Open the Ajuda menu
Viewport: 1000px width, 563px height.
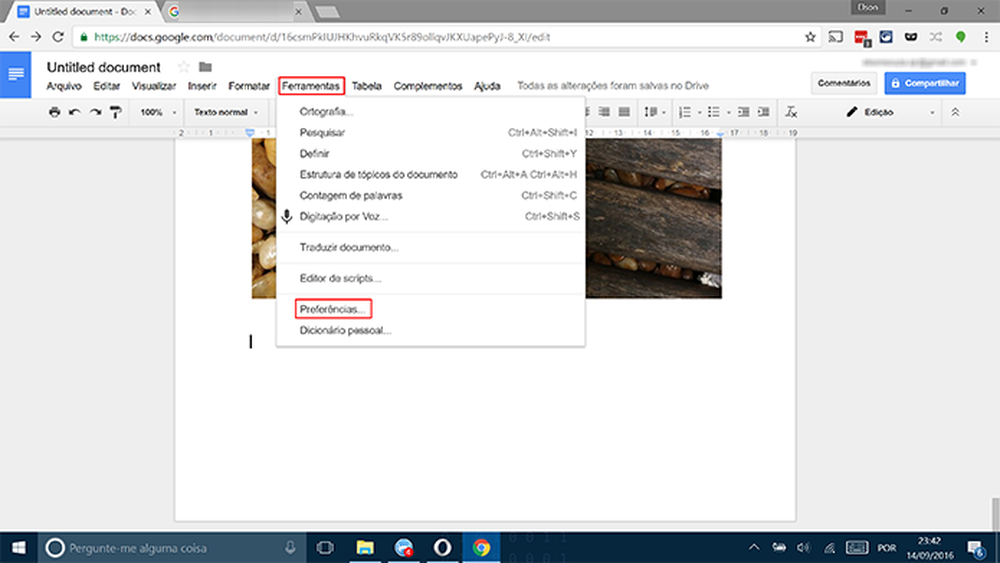pyautogui.click(x=487, y=86)
